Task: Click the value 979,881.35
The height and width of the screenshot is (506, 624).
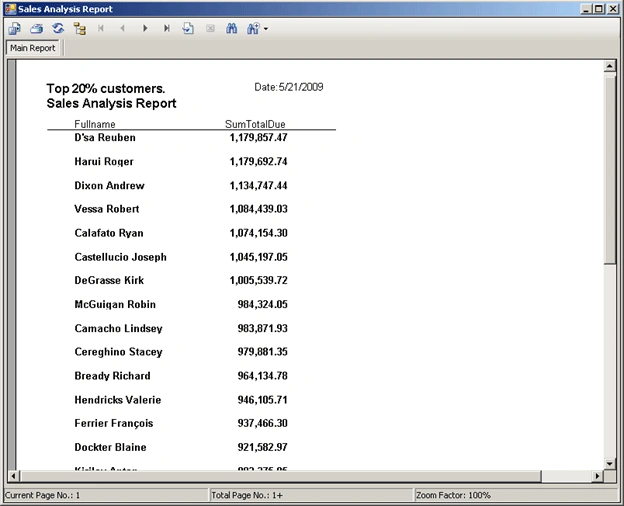Action: tap(263, 352)
